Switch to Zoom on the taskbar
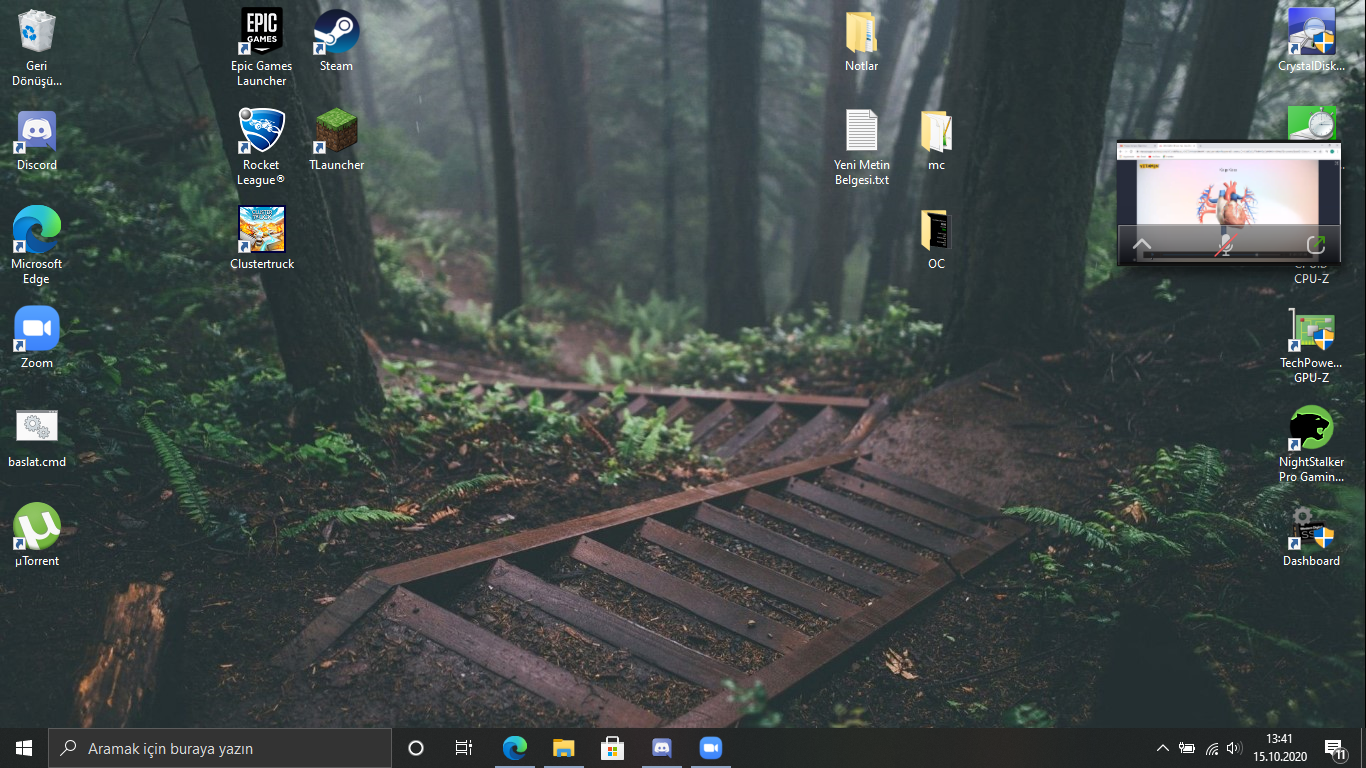 coord(711,748)
